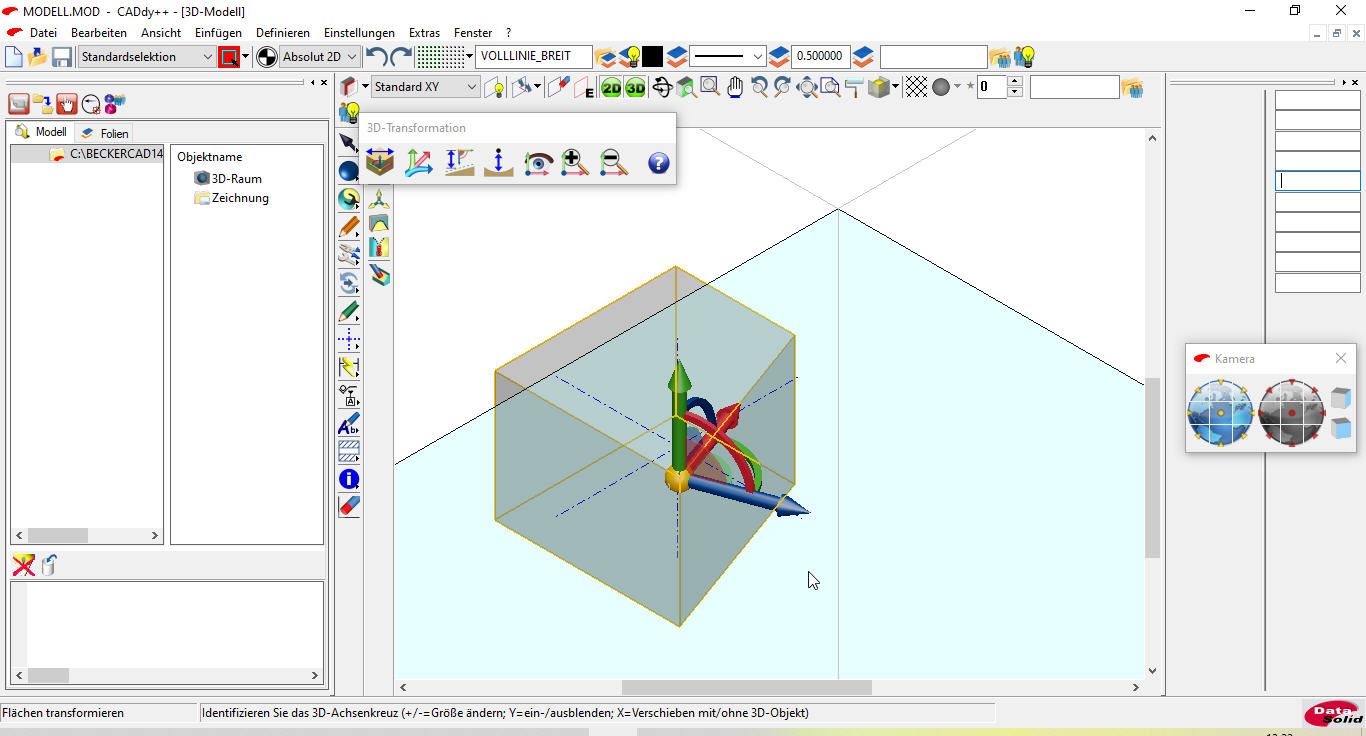1366x736 pixels.
Task: Switch to 2D mode button
Action: tap(611, 88)
